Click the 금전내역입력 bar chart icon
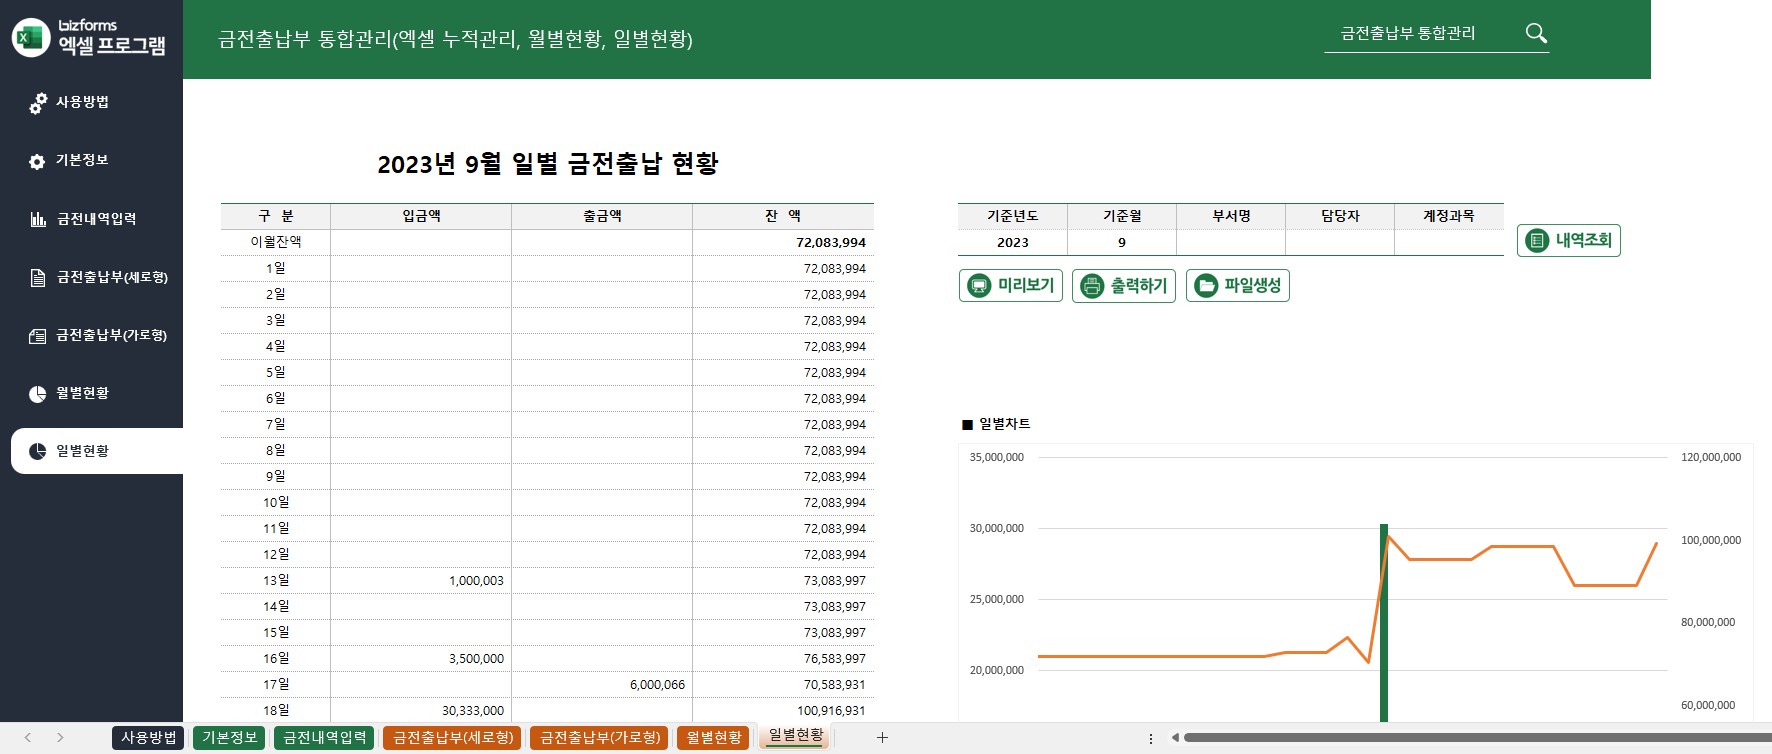The image size is (1772, 754). (38, 219)
